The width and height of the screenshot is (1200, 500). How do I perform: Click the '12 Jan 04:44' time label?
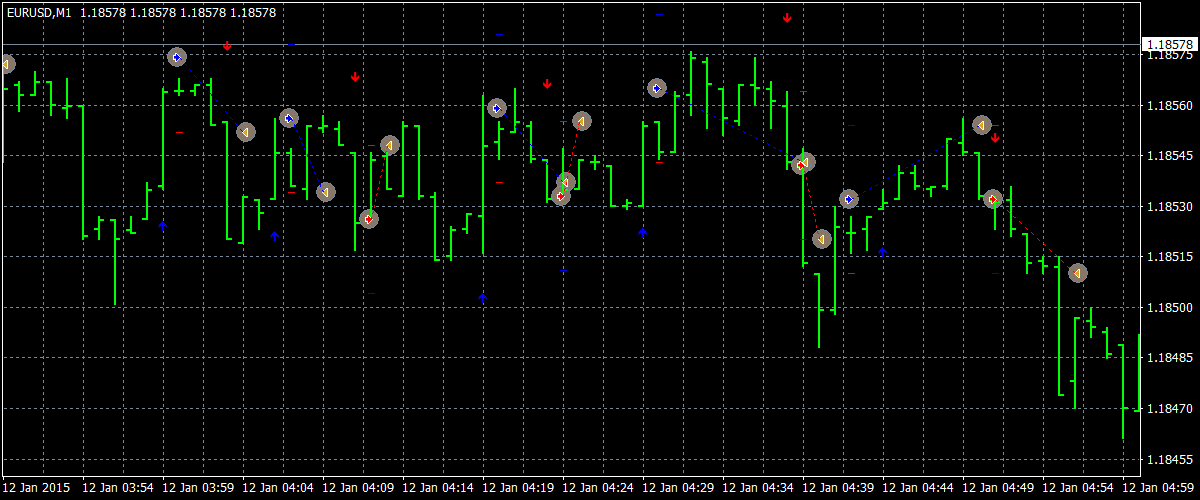point(917,488)
